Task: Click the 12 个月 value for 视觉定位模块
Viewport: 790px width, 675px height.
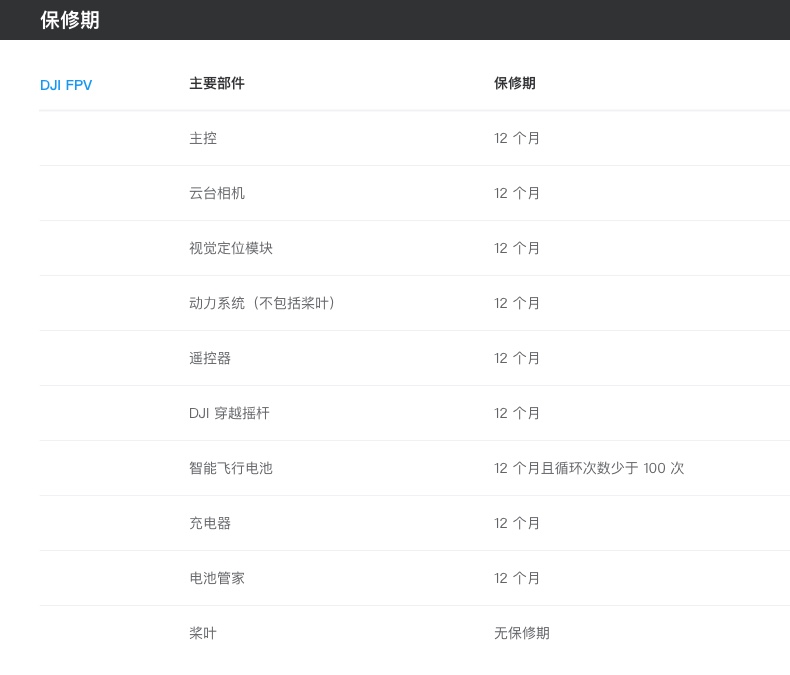Action: (x=516, y=248)
